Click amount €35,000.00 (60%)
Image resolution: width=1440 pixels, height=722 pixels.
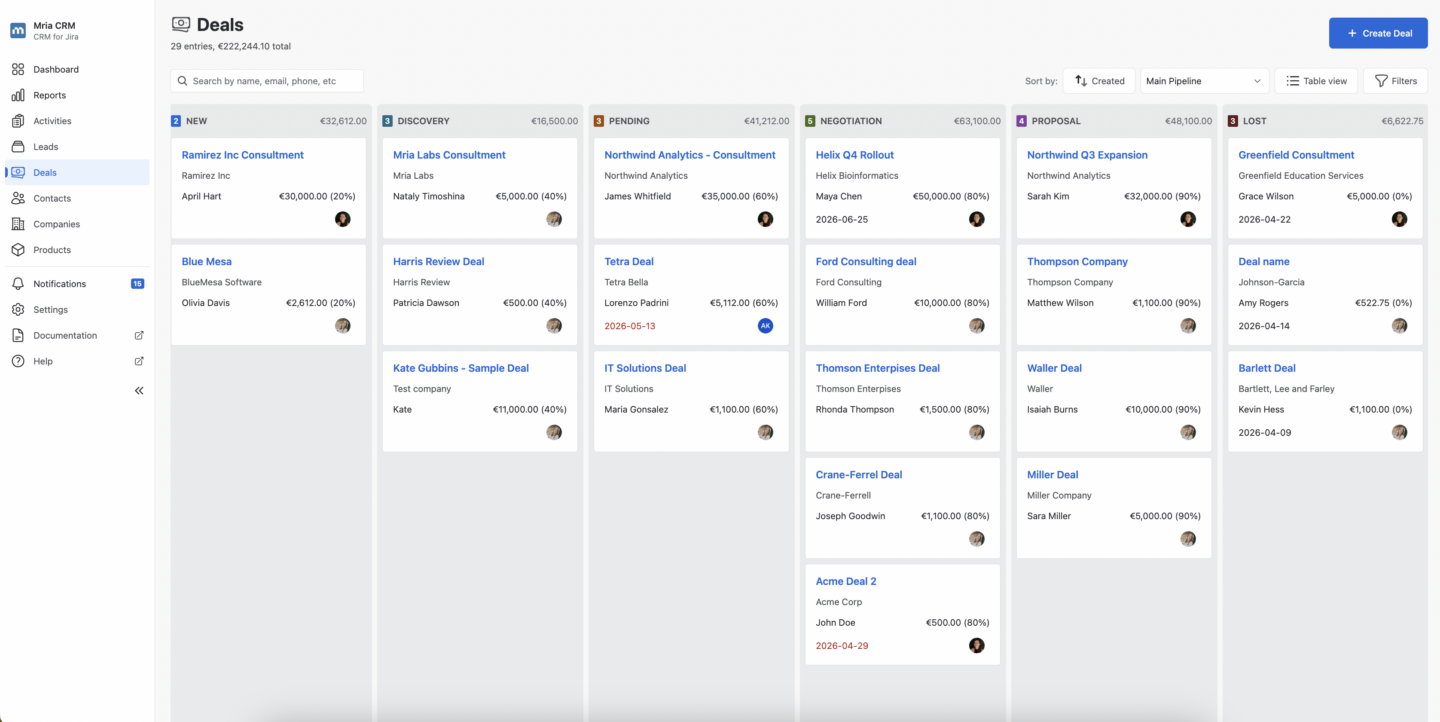click(740, 196)
